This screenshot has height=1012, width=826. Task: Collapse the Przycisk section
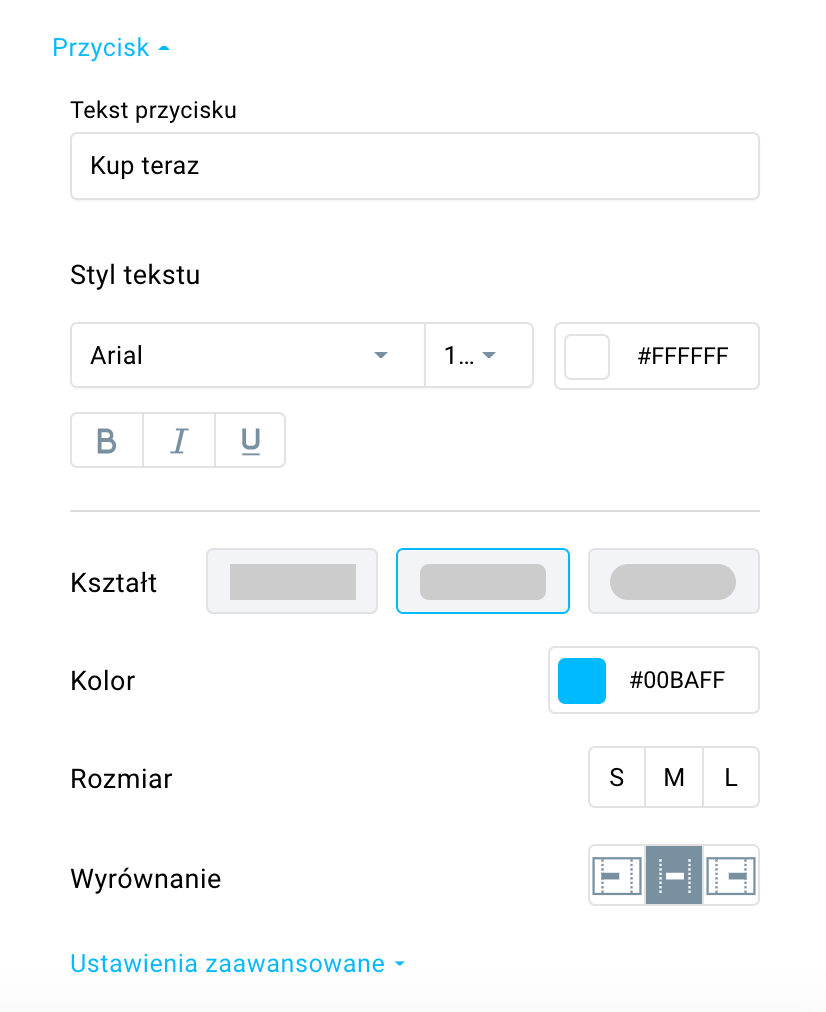coord(111,48)
